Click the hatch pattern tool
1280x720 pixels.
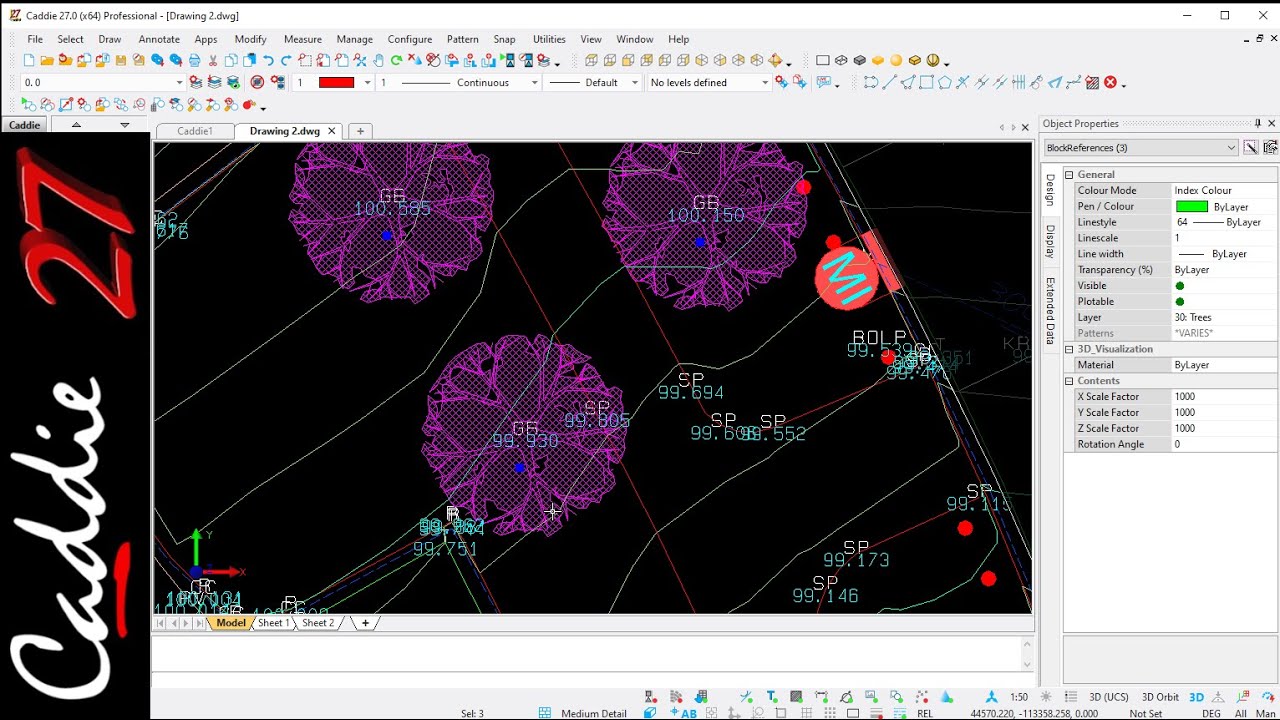(x=1092, y=83)
